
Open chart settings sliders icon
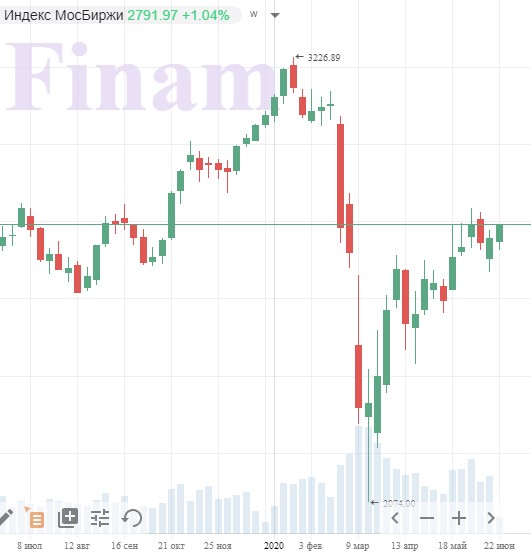point(100,518)
